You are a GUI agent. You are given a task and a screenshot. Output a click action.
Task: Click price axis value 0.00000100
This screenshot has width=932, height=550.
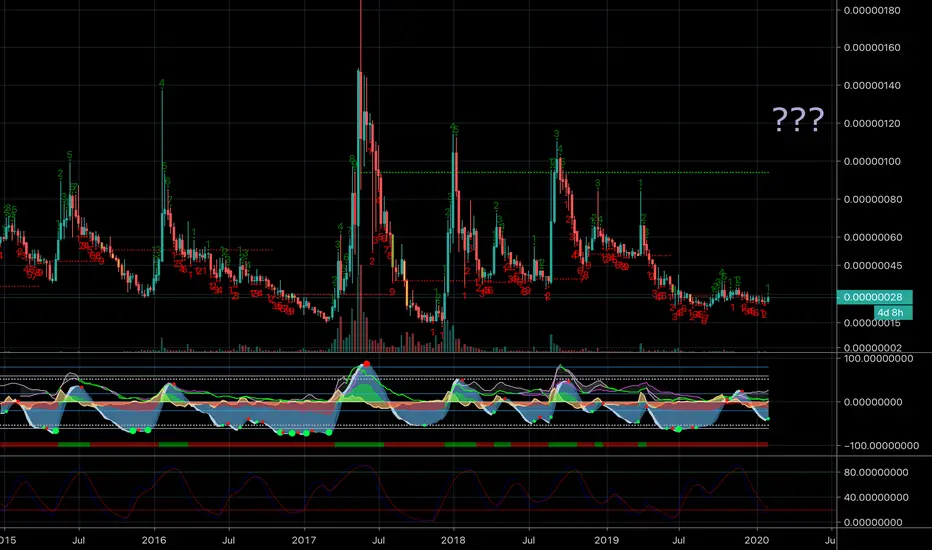(x=872, y=162)
